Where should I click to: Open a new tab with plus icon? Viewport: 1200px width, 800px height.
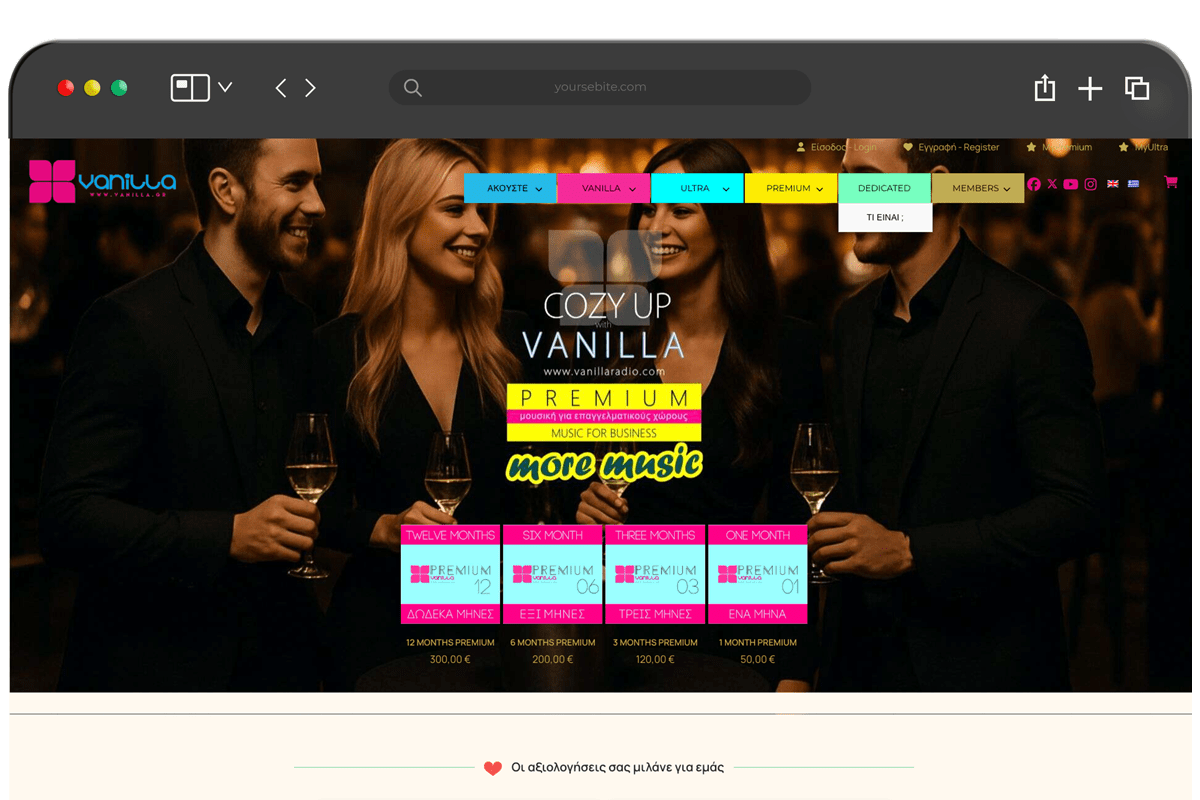point(1090,89)
